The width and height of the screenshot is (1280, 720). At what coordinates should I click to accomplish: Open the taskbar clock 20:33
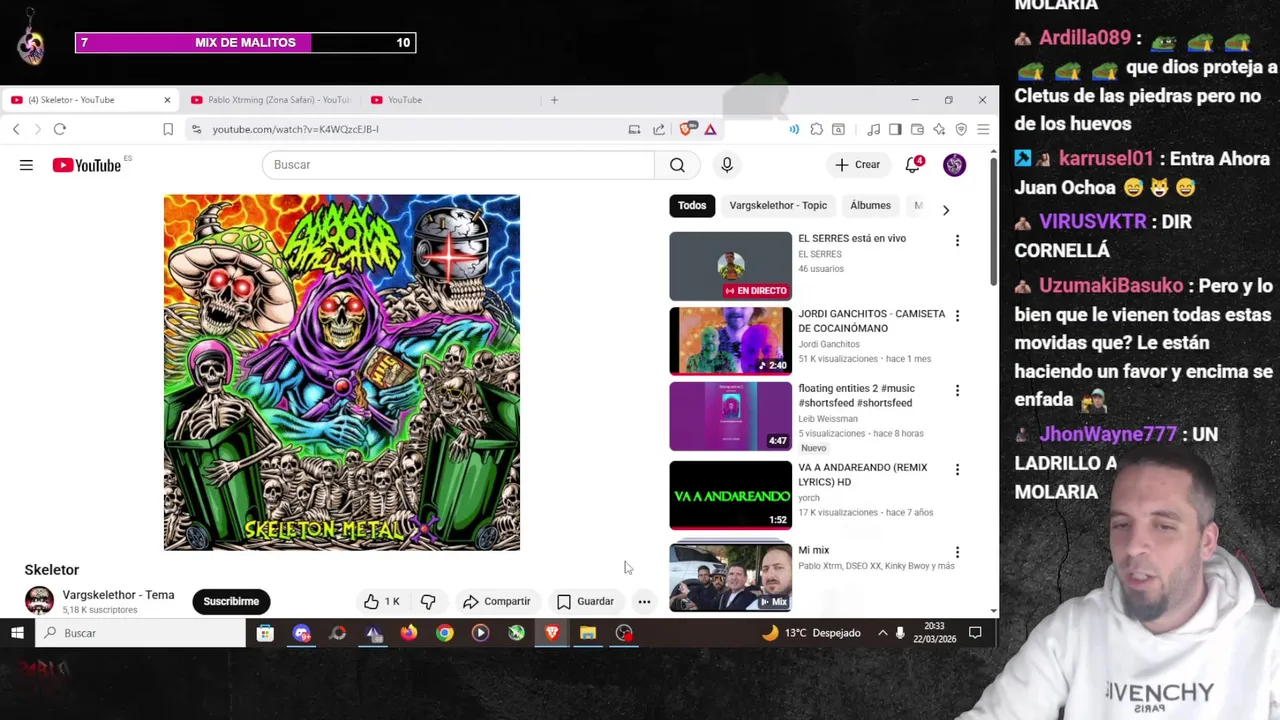(x=933, y=633)
